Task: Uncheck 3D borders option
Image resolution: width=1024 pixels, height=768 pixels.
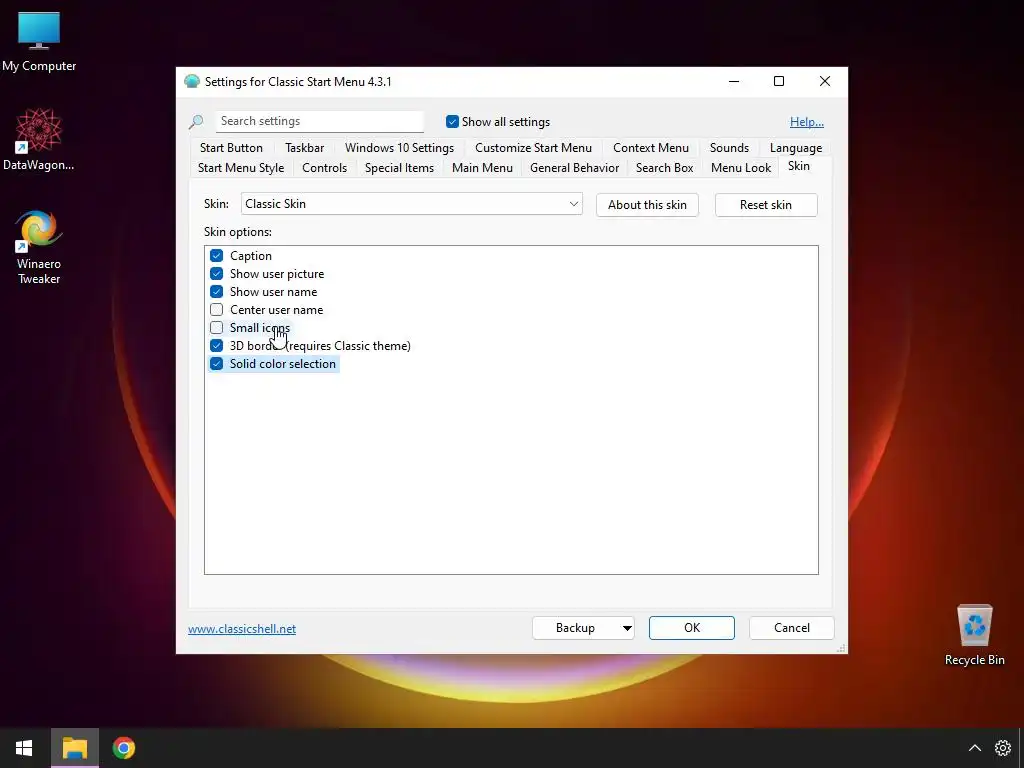Action: point(216,345)
